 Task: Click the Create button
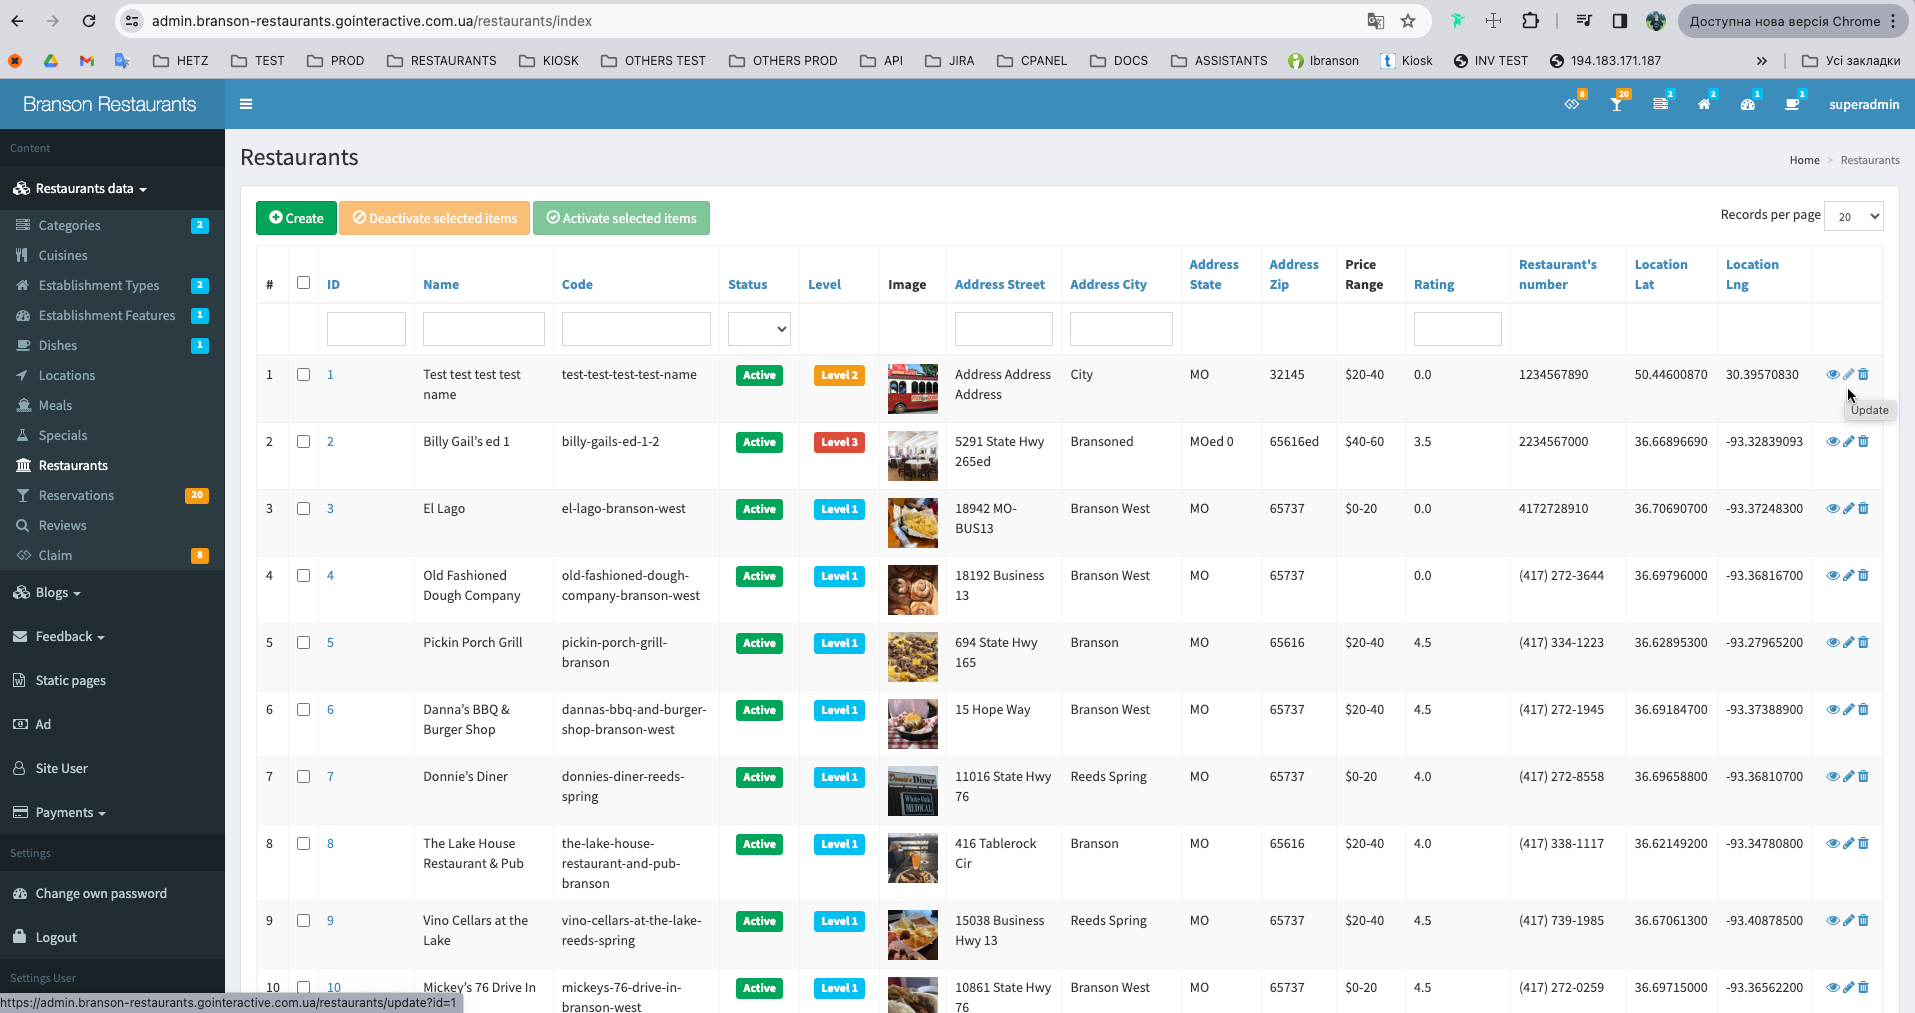[295, 218]
